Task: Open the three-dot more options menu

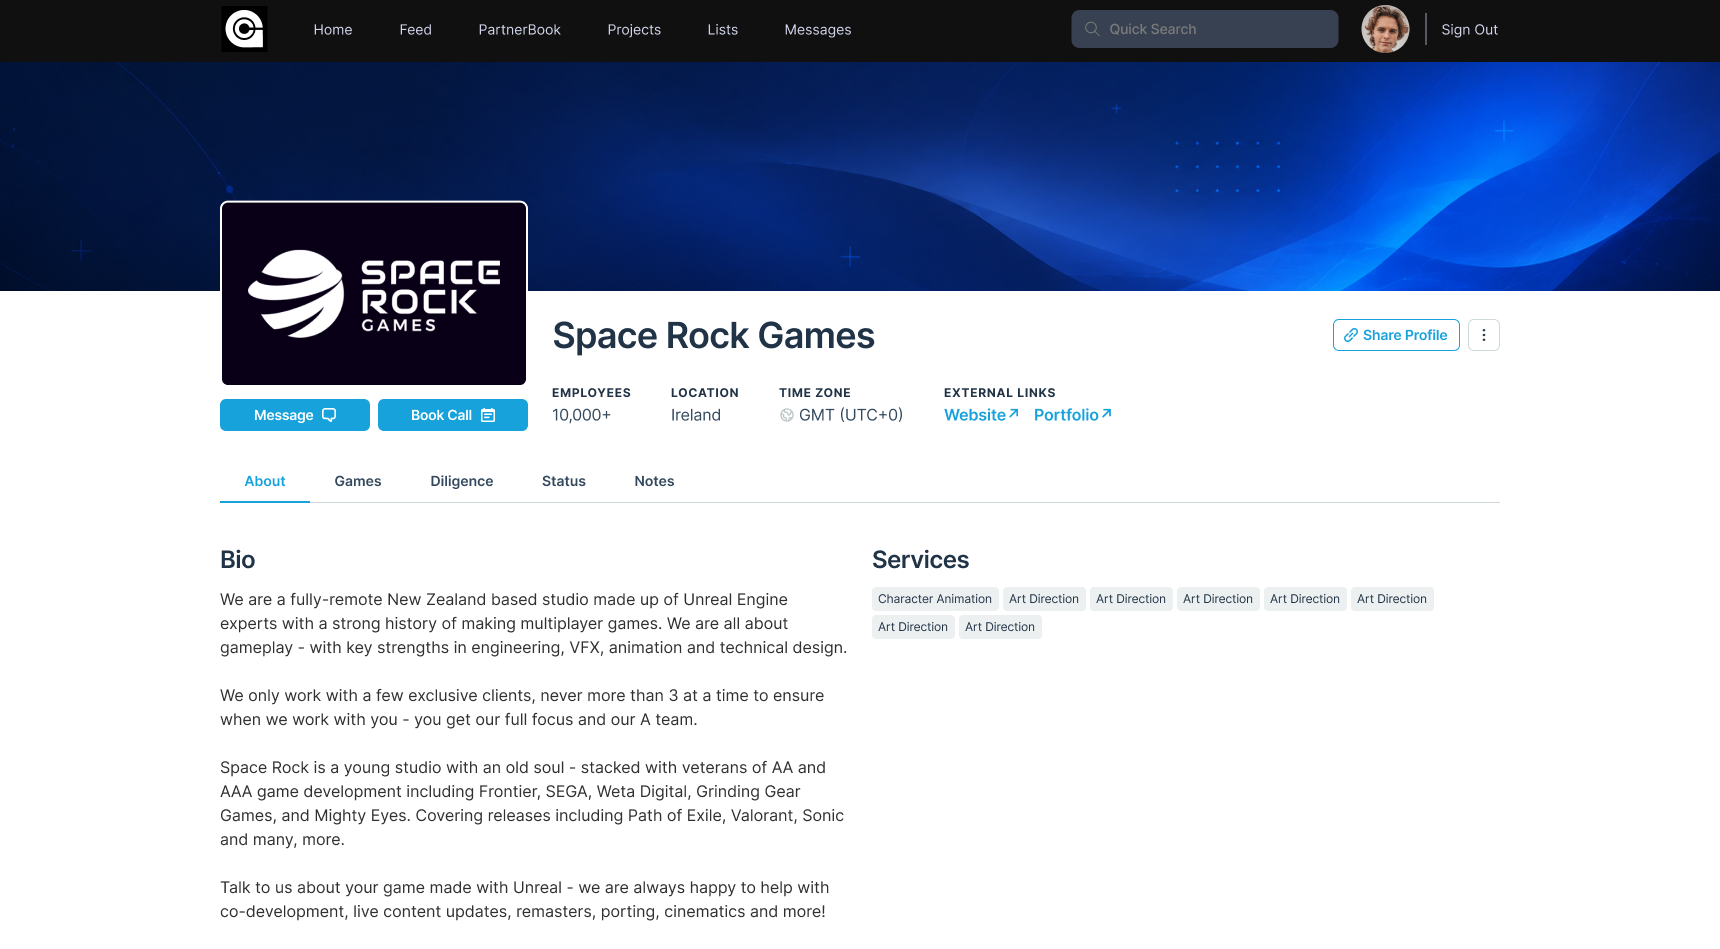Action: (x=1484, y=335)
